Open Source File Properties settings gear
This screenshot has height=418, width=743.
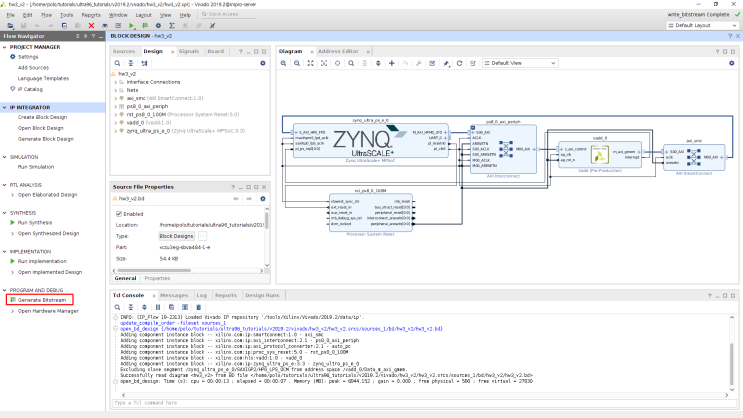click(x=263, y=199)
